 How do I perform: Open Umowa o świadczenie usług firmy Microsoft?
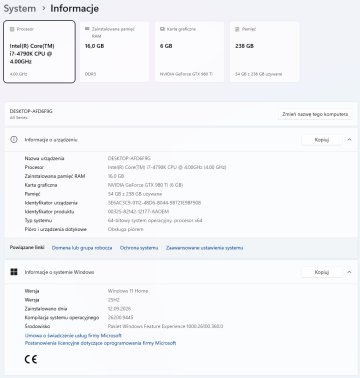pos(73,336)
